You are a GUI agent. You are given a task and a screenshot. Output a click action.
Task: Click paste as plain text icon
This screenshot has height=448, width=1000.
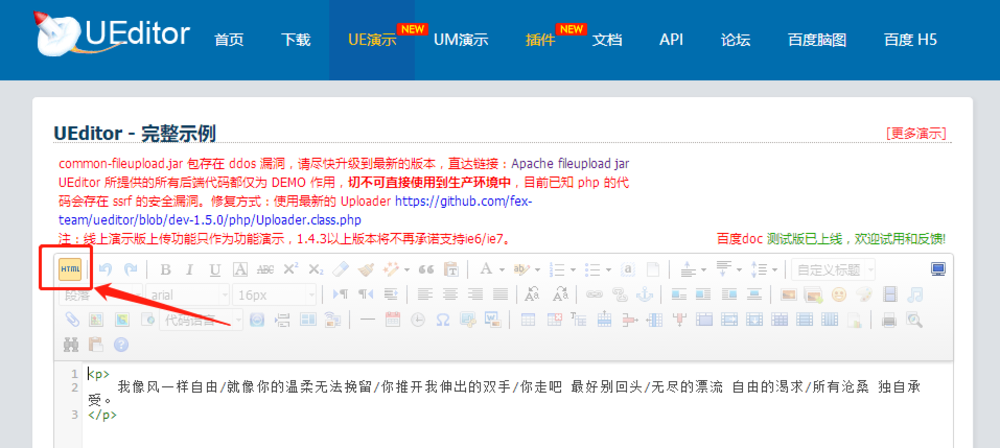[x=451, y=269]
